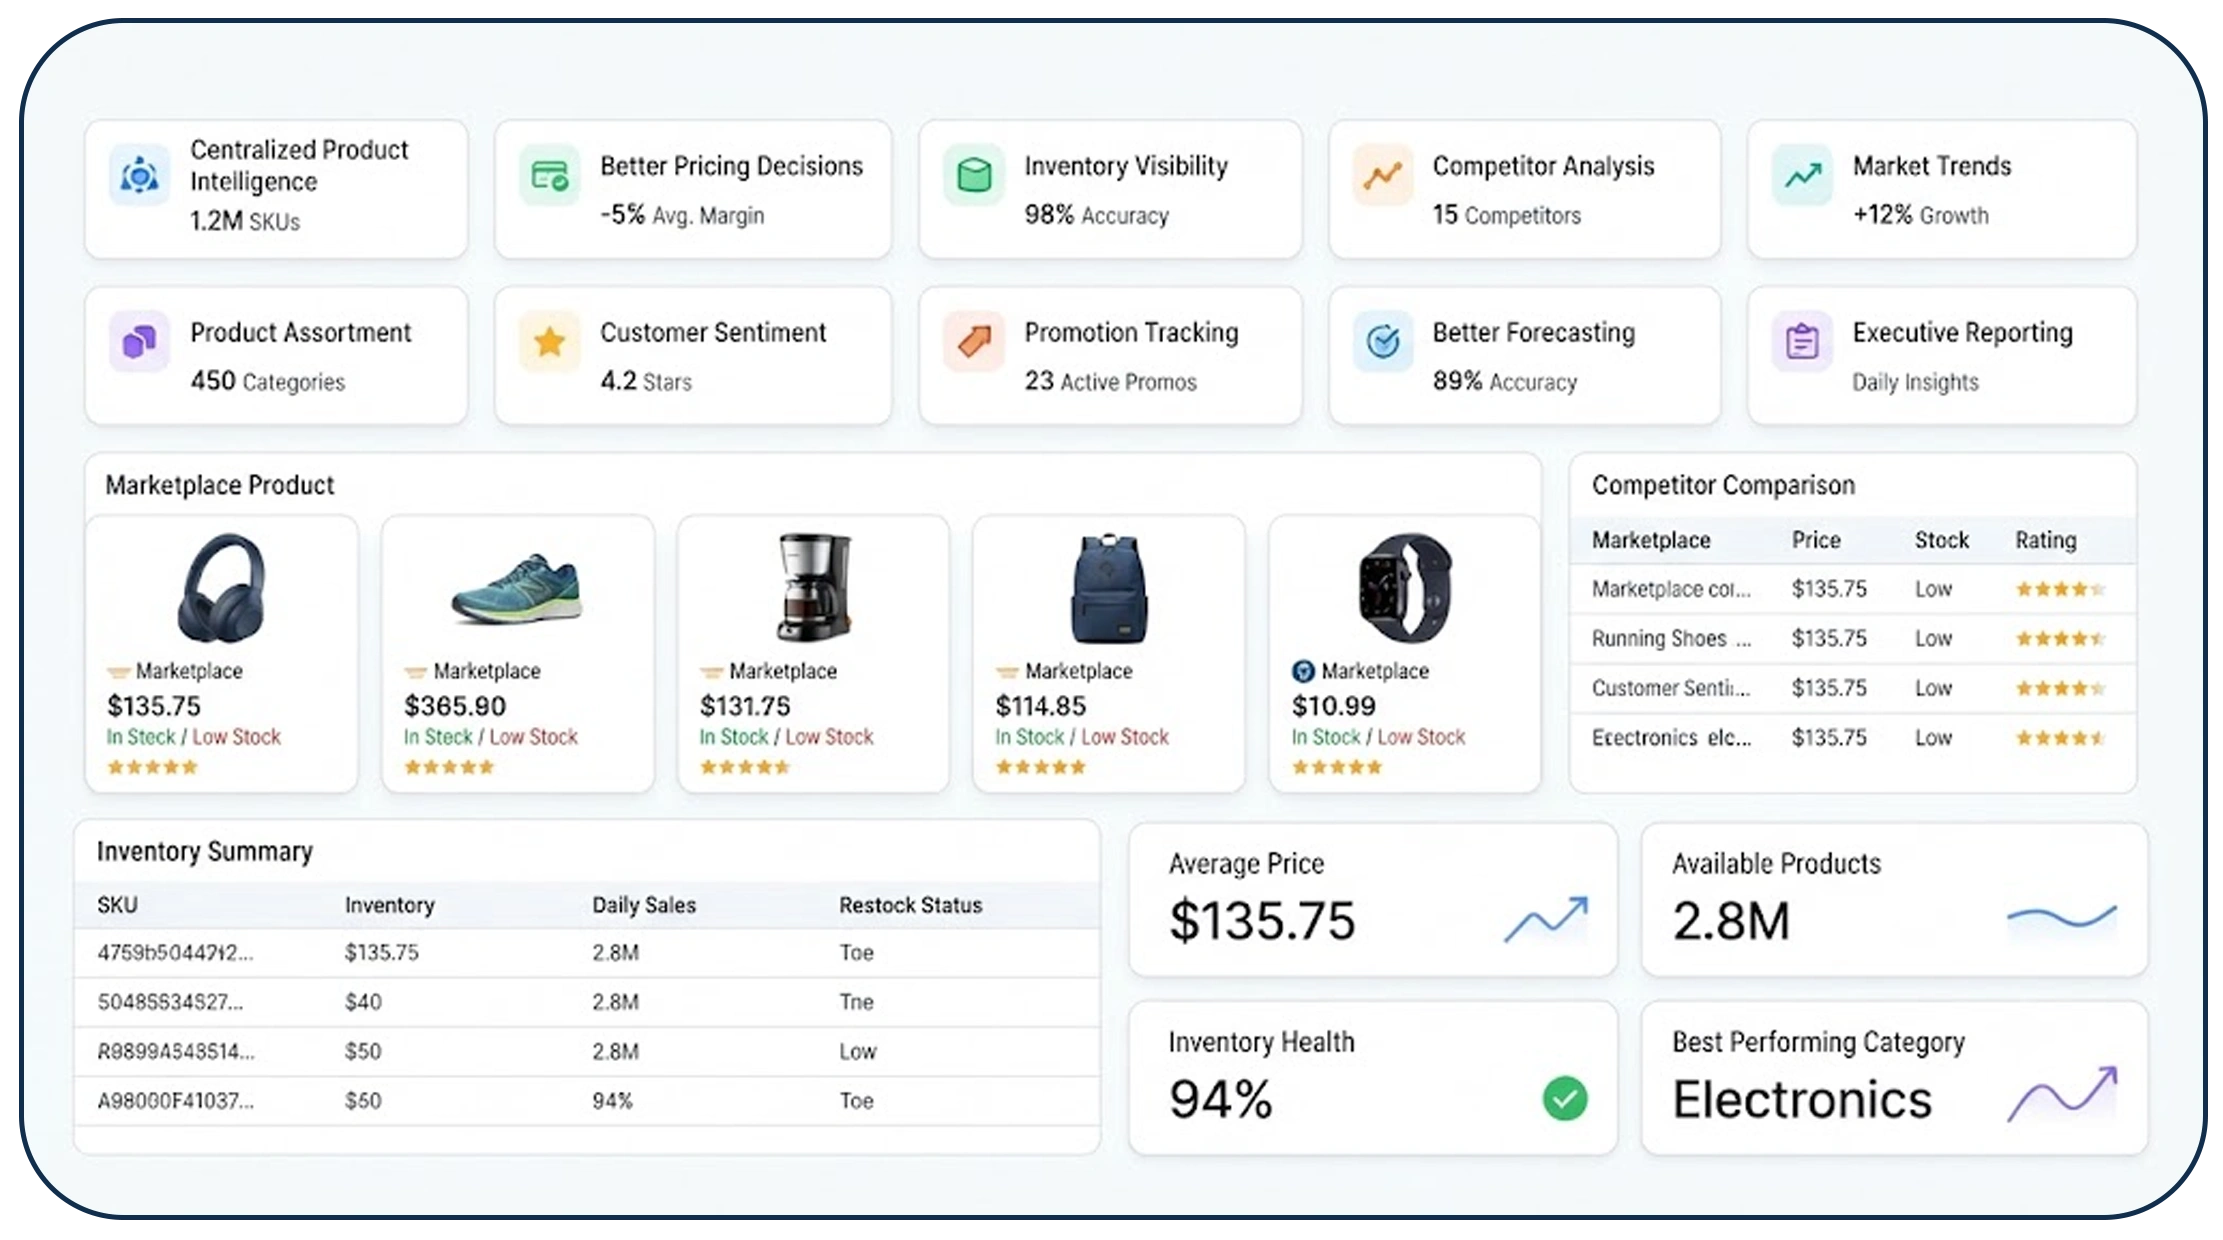The height and width of the screenshot is (1240, 2223).
Task: Click the $114.85 price on the backpack card
Action: pos(1040,706)
